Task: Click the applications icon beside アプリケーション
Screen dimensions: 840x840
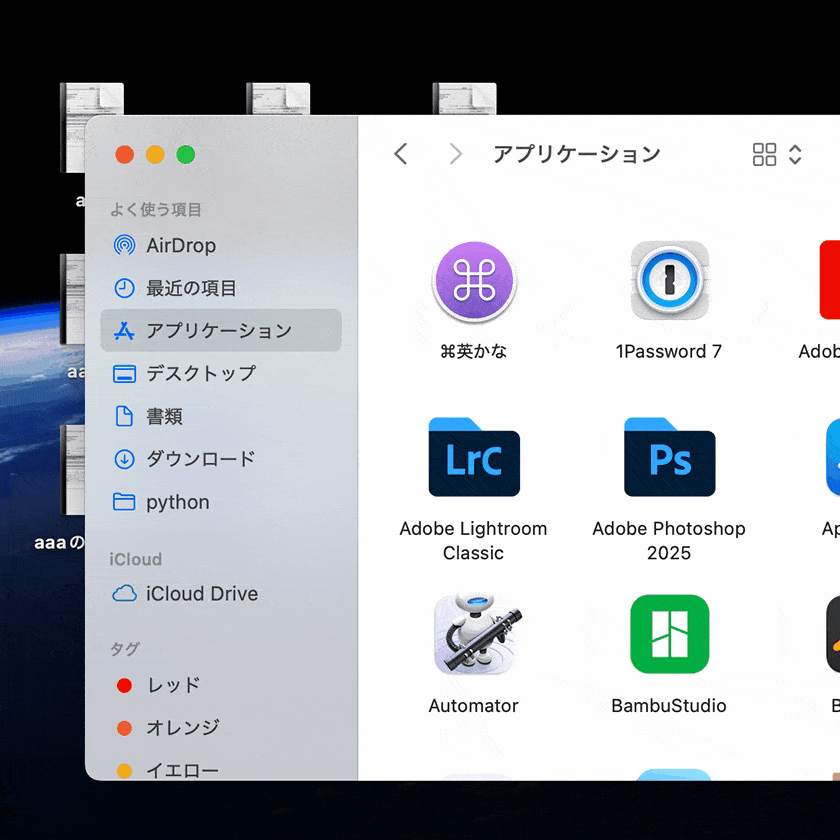Action: [124, 331]
